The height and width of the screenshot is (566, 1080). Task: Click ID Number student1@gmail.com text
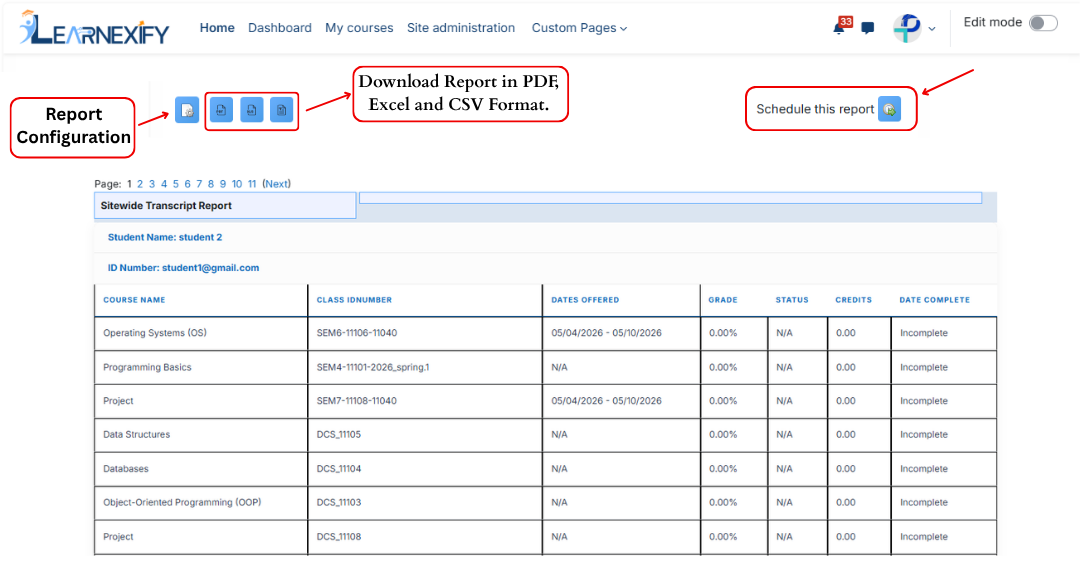tap(183, 268)
